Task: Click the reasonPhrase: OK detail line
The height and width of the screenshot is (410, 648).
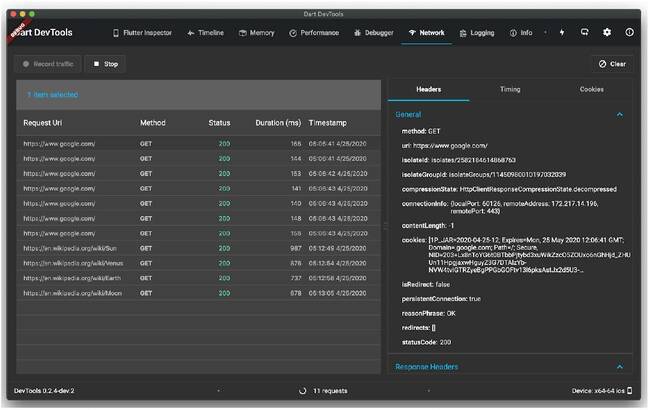Action: (429, 313)
